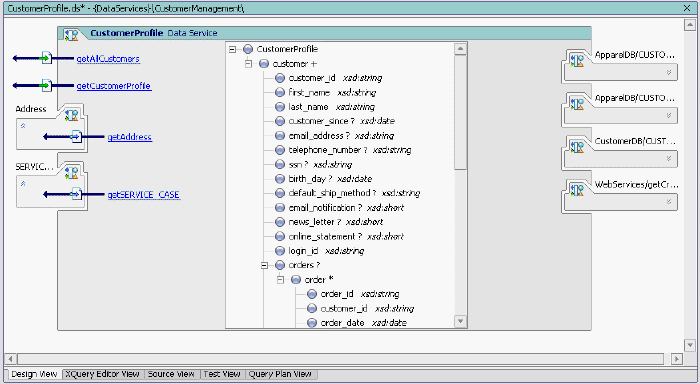Open the getAddress function link

click(x=129, y=137)
